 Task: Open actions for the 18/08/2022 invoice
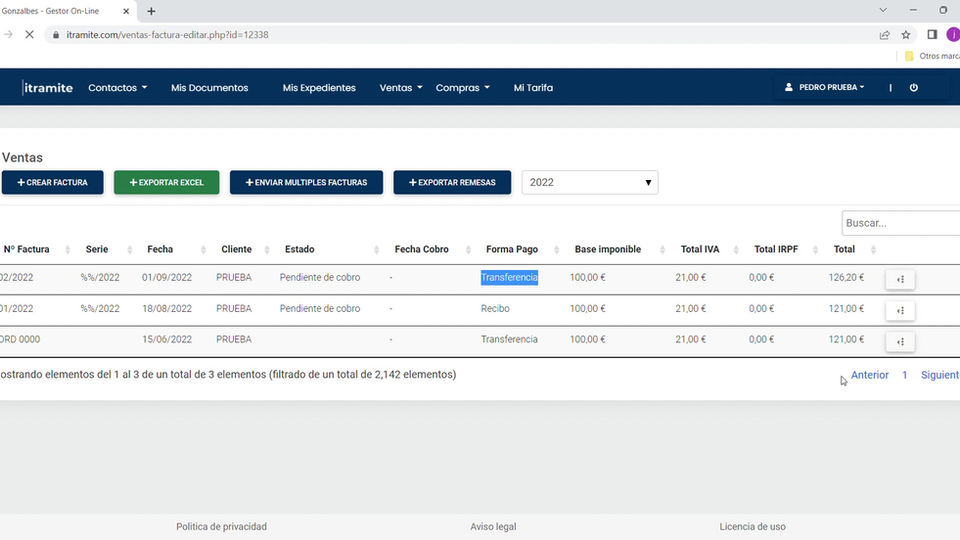pos(900,310)
